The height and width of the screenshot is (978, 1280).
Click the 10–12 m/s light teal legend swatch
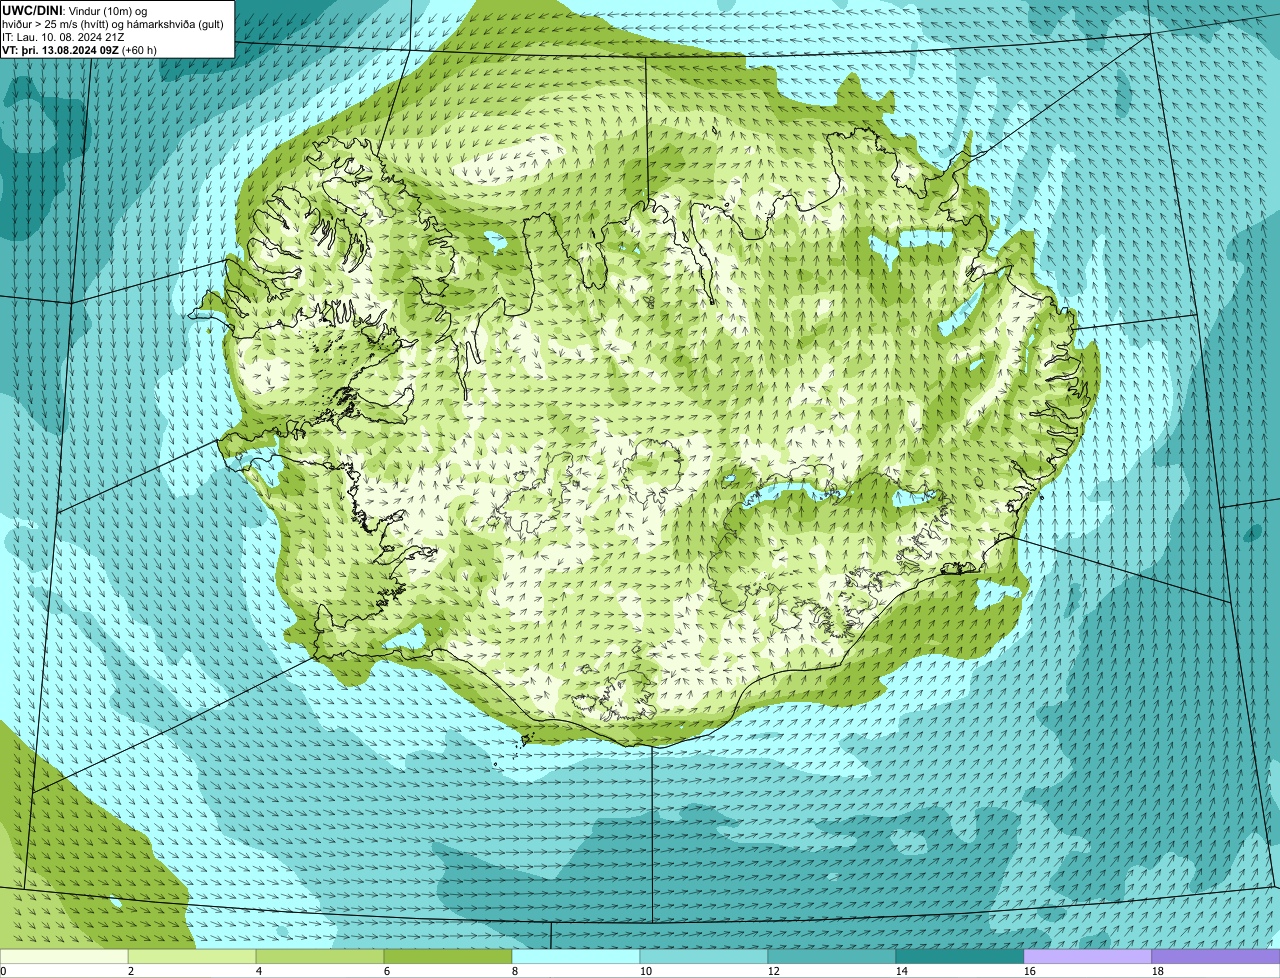(x=704, y=956)
